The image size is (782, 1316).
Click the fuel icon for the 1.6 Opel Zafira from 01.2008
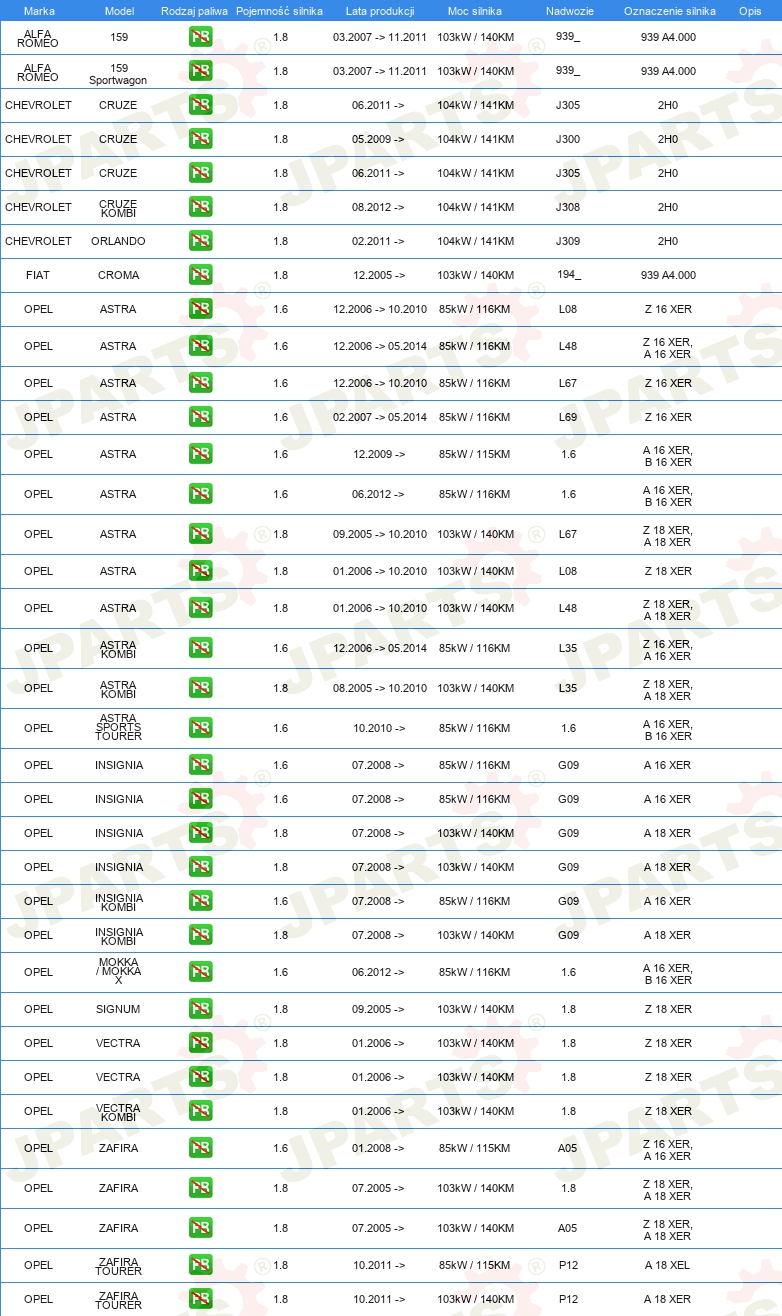pos(200,1148)
